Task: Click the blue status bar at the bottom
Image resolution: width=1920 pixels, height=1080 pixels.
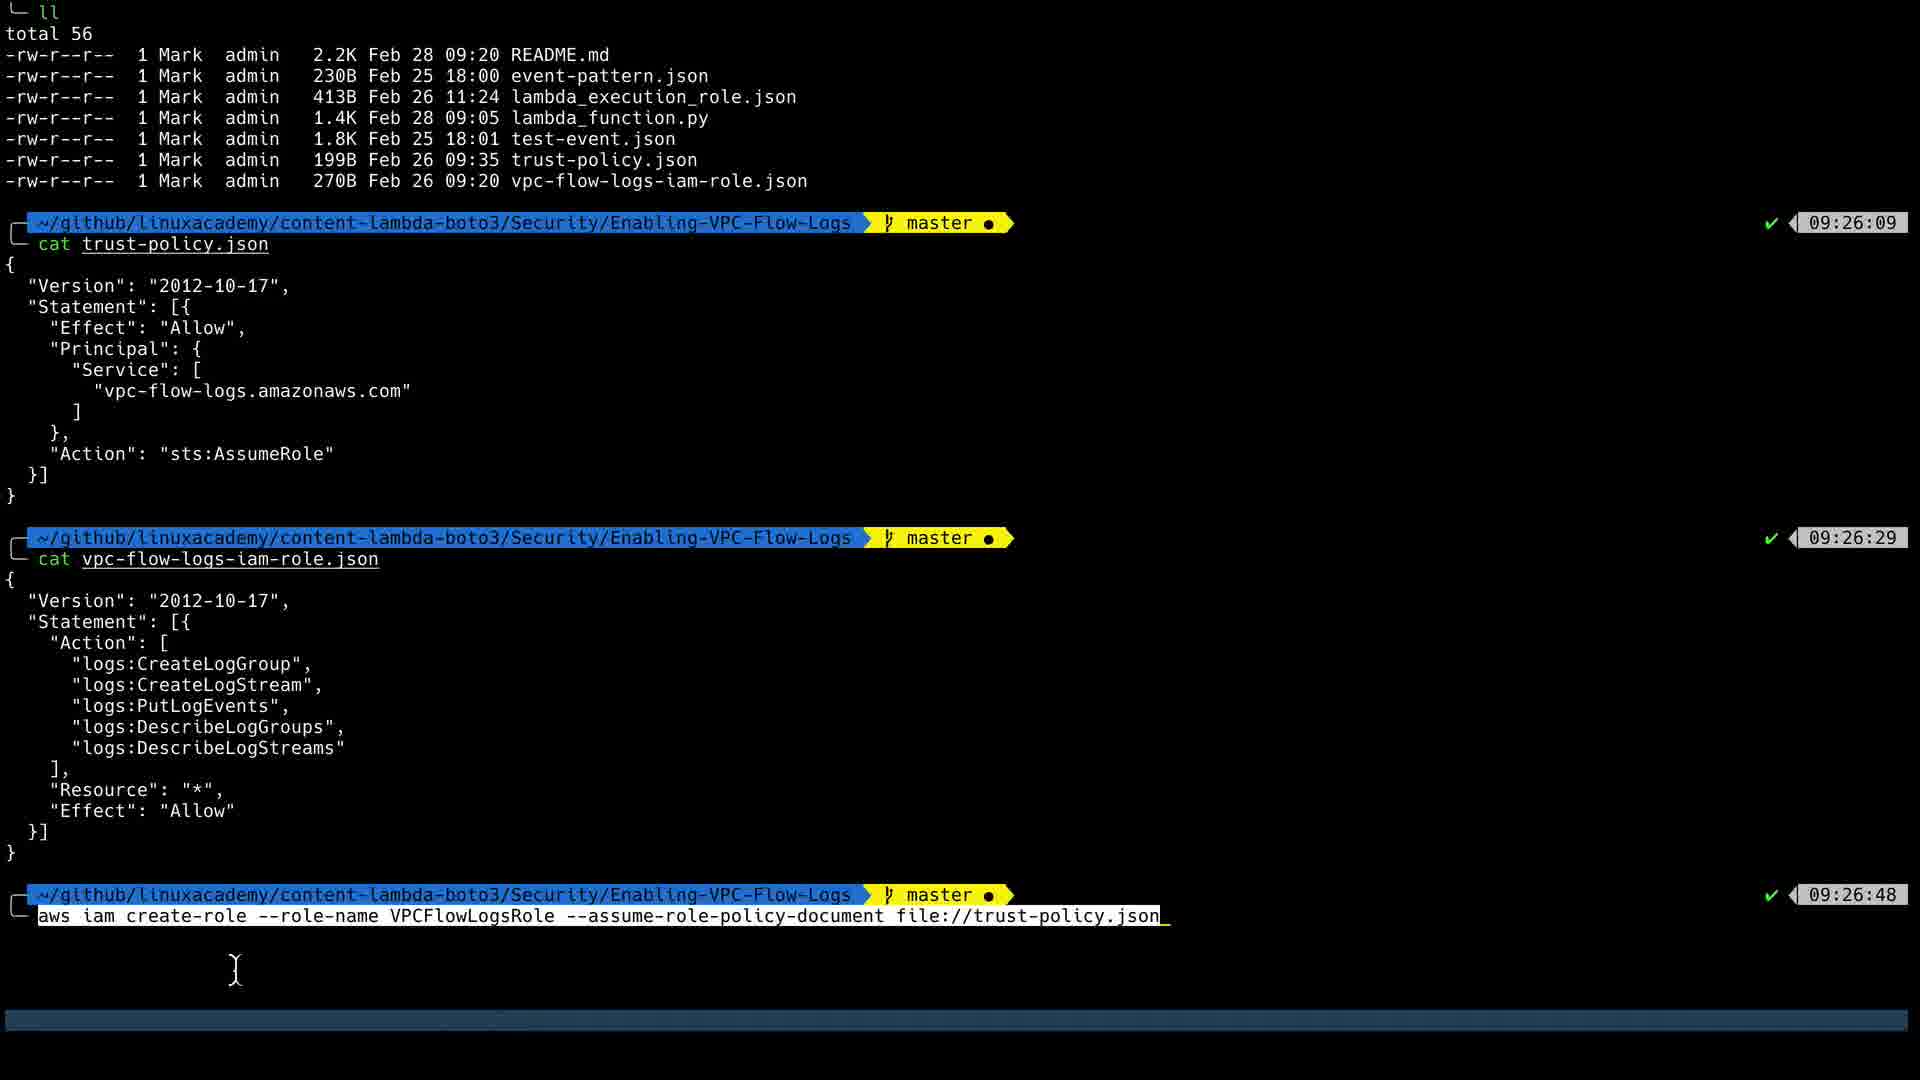Action: tap(956, 1020)
